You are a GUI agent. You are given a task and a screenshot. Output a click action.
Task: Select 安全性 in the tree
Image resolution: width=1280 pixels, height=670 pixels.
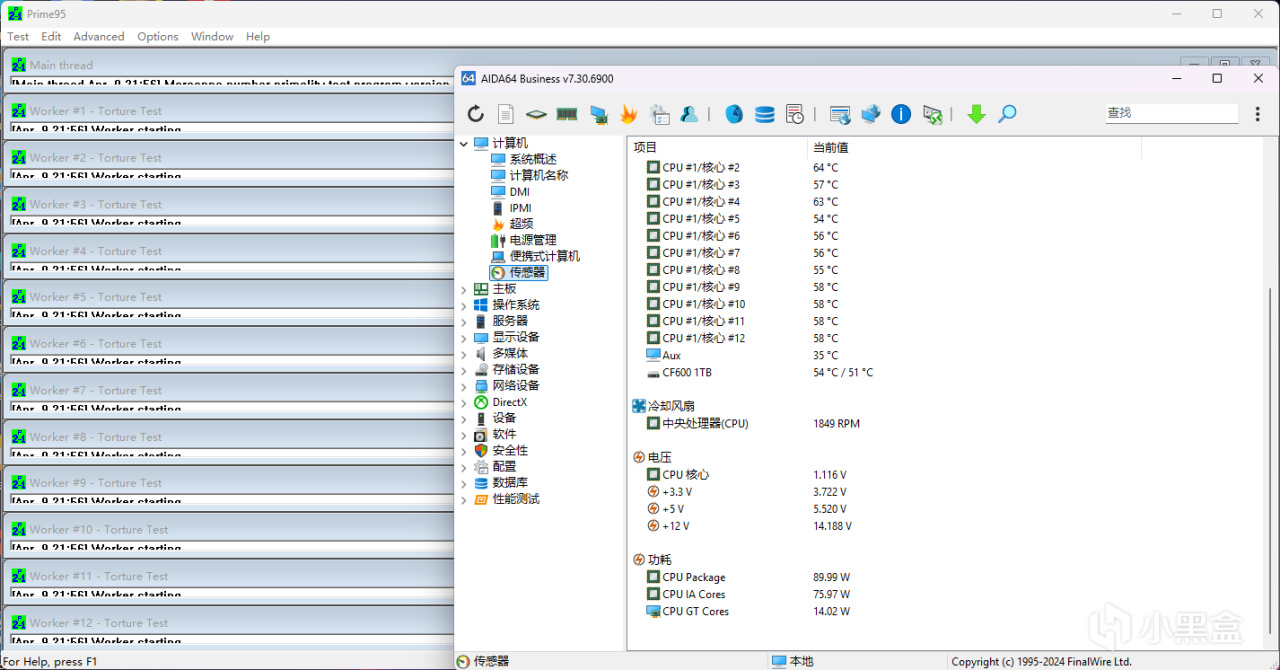(510, 450)
